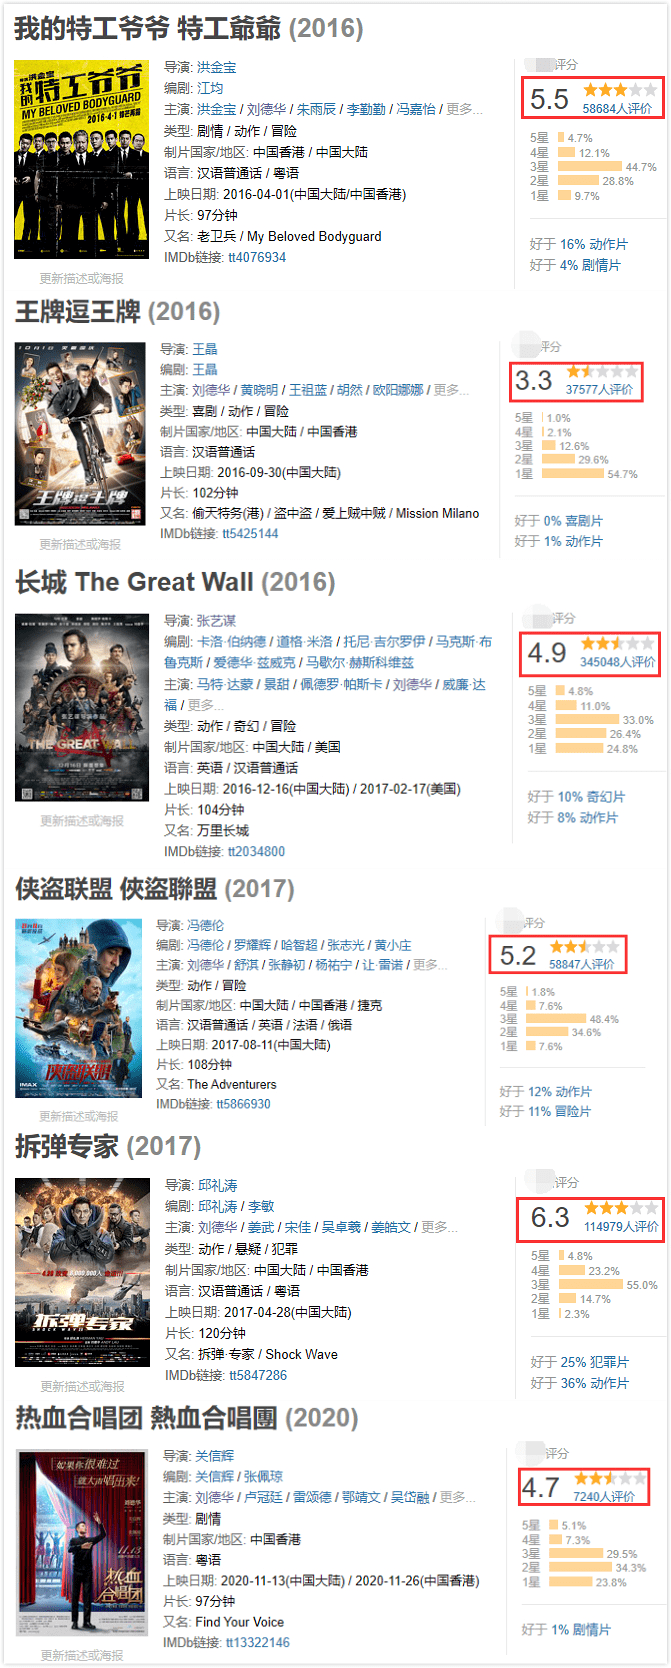The height and width of the screenshot is (1668, 671).
Task: Click 更新描述或海报 under 侠盗联盟 poster
Action: 79,1116
